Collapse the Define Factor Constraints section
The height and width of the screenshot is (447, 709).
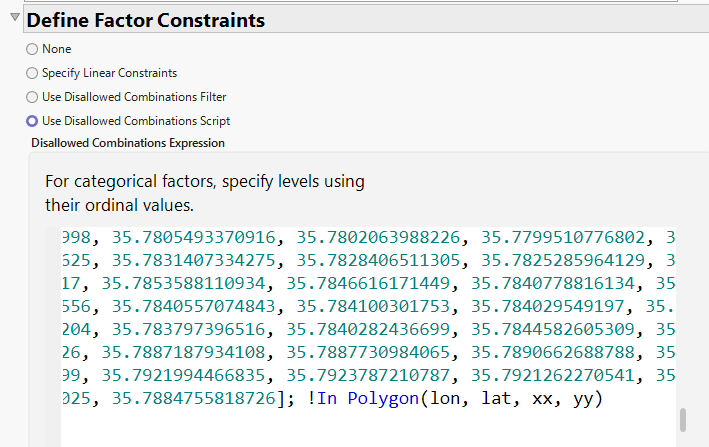[x=15, y=17]
